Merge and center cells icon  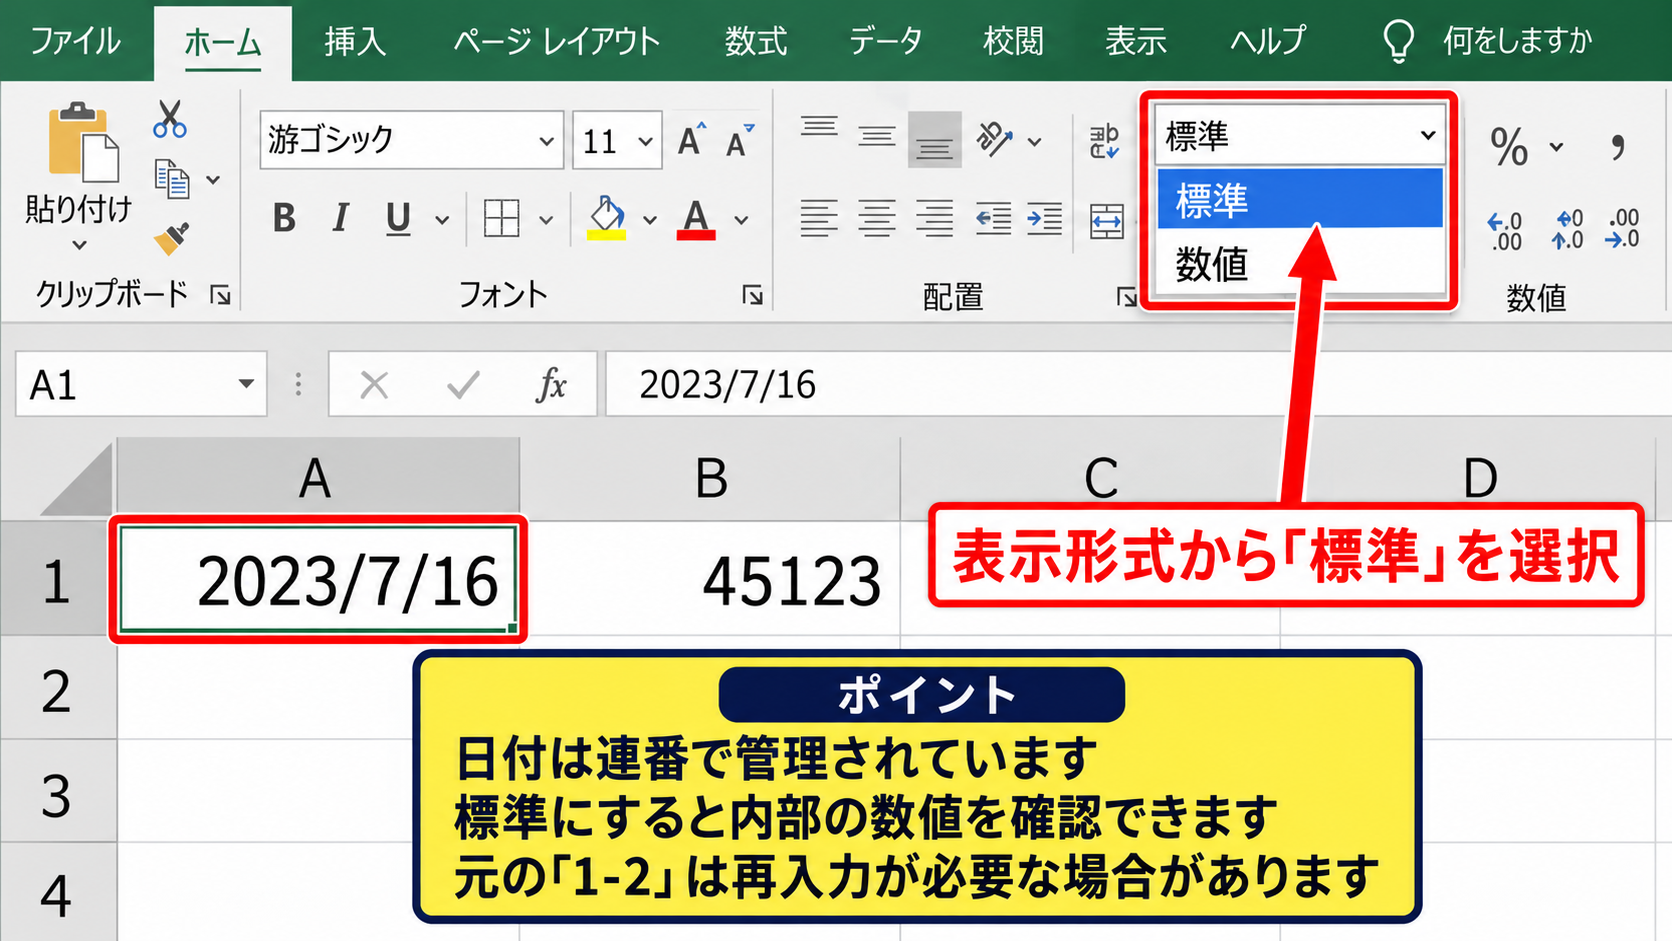coord(1107,221)
